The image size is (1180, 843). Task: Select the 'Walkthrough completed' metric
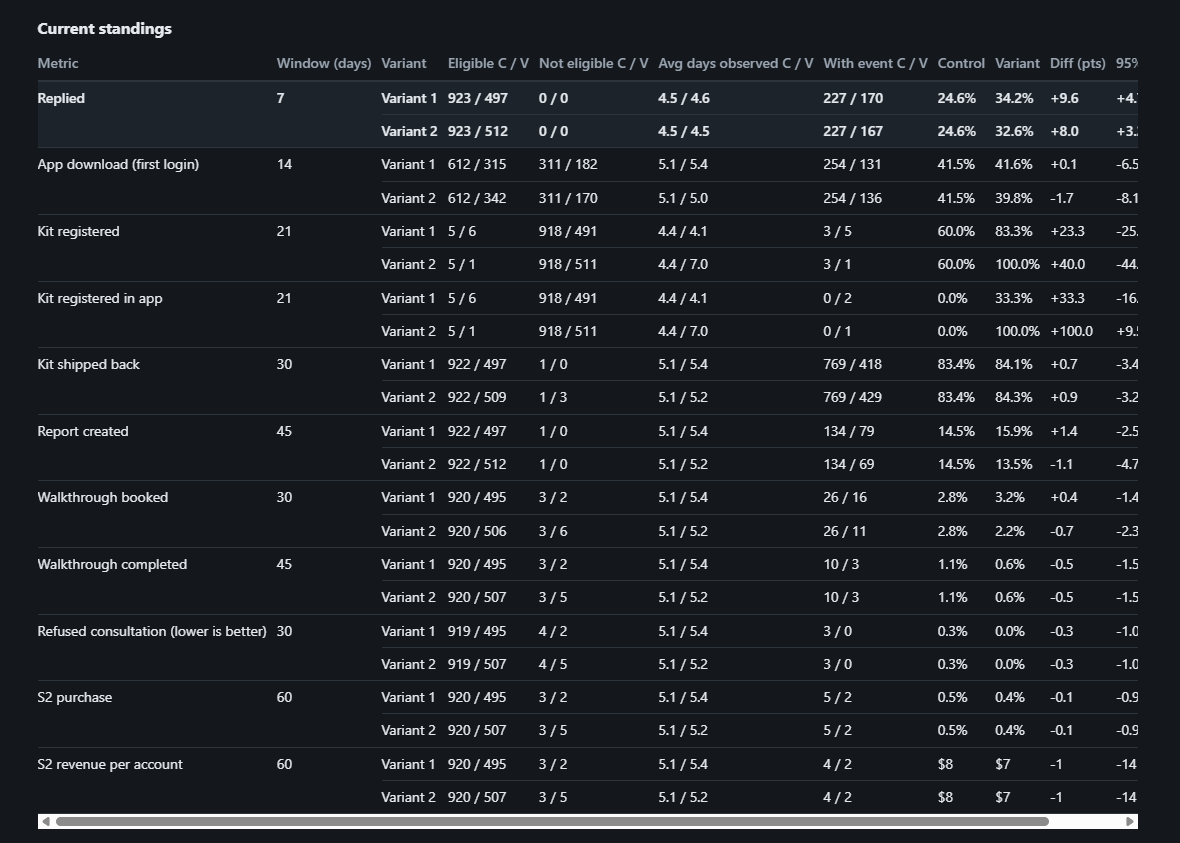pyautogui.click(x=112, y=565)
